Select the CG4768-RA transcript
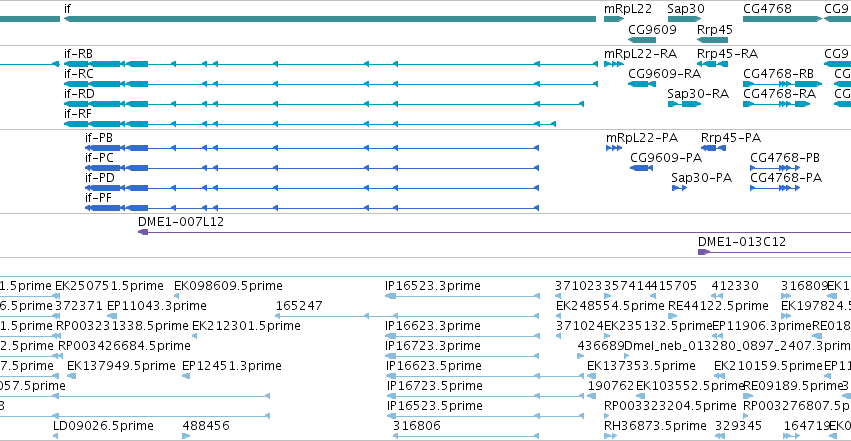Viewport: 851px width, 441px height. coord(777,104)
